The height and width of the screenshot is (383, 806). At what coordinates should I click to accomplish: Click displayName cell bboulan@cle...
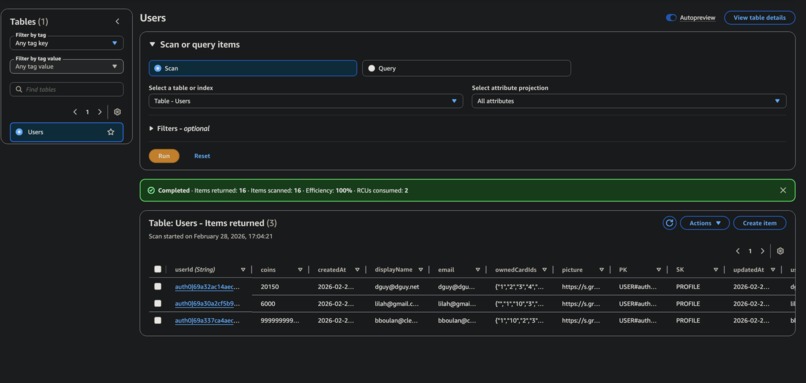tap(397, 321)
